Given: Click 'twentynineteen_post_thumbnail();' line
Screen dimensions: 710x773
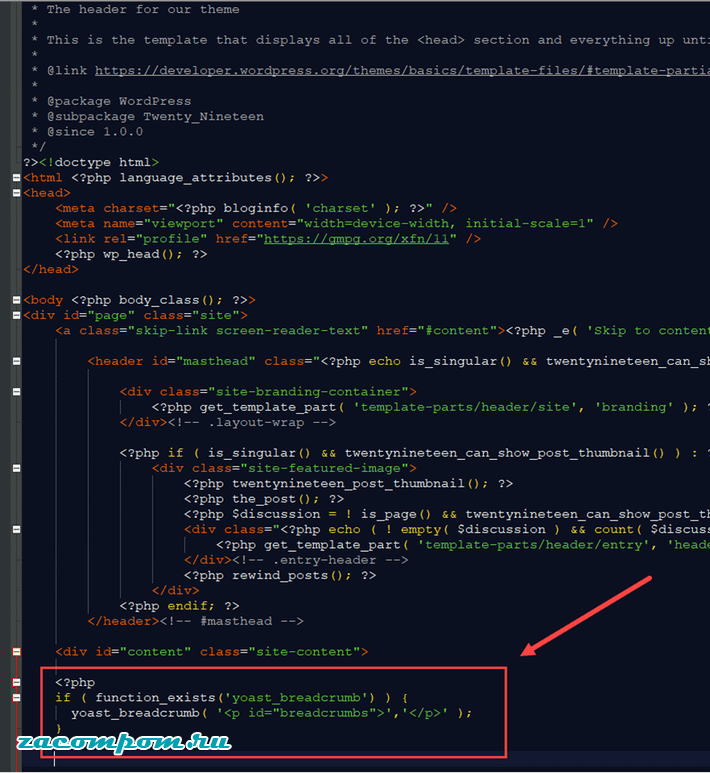Looking at the screenshot, I should click(348, 484).
